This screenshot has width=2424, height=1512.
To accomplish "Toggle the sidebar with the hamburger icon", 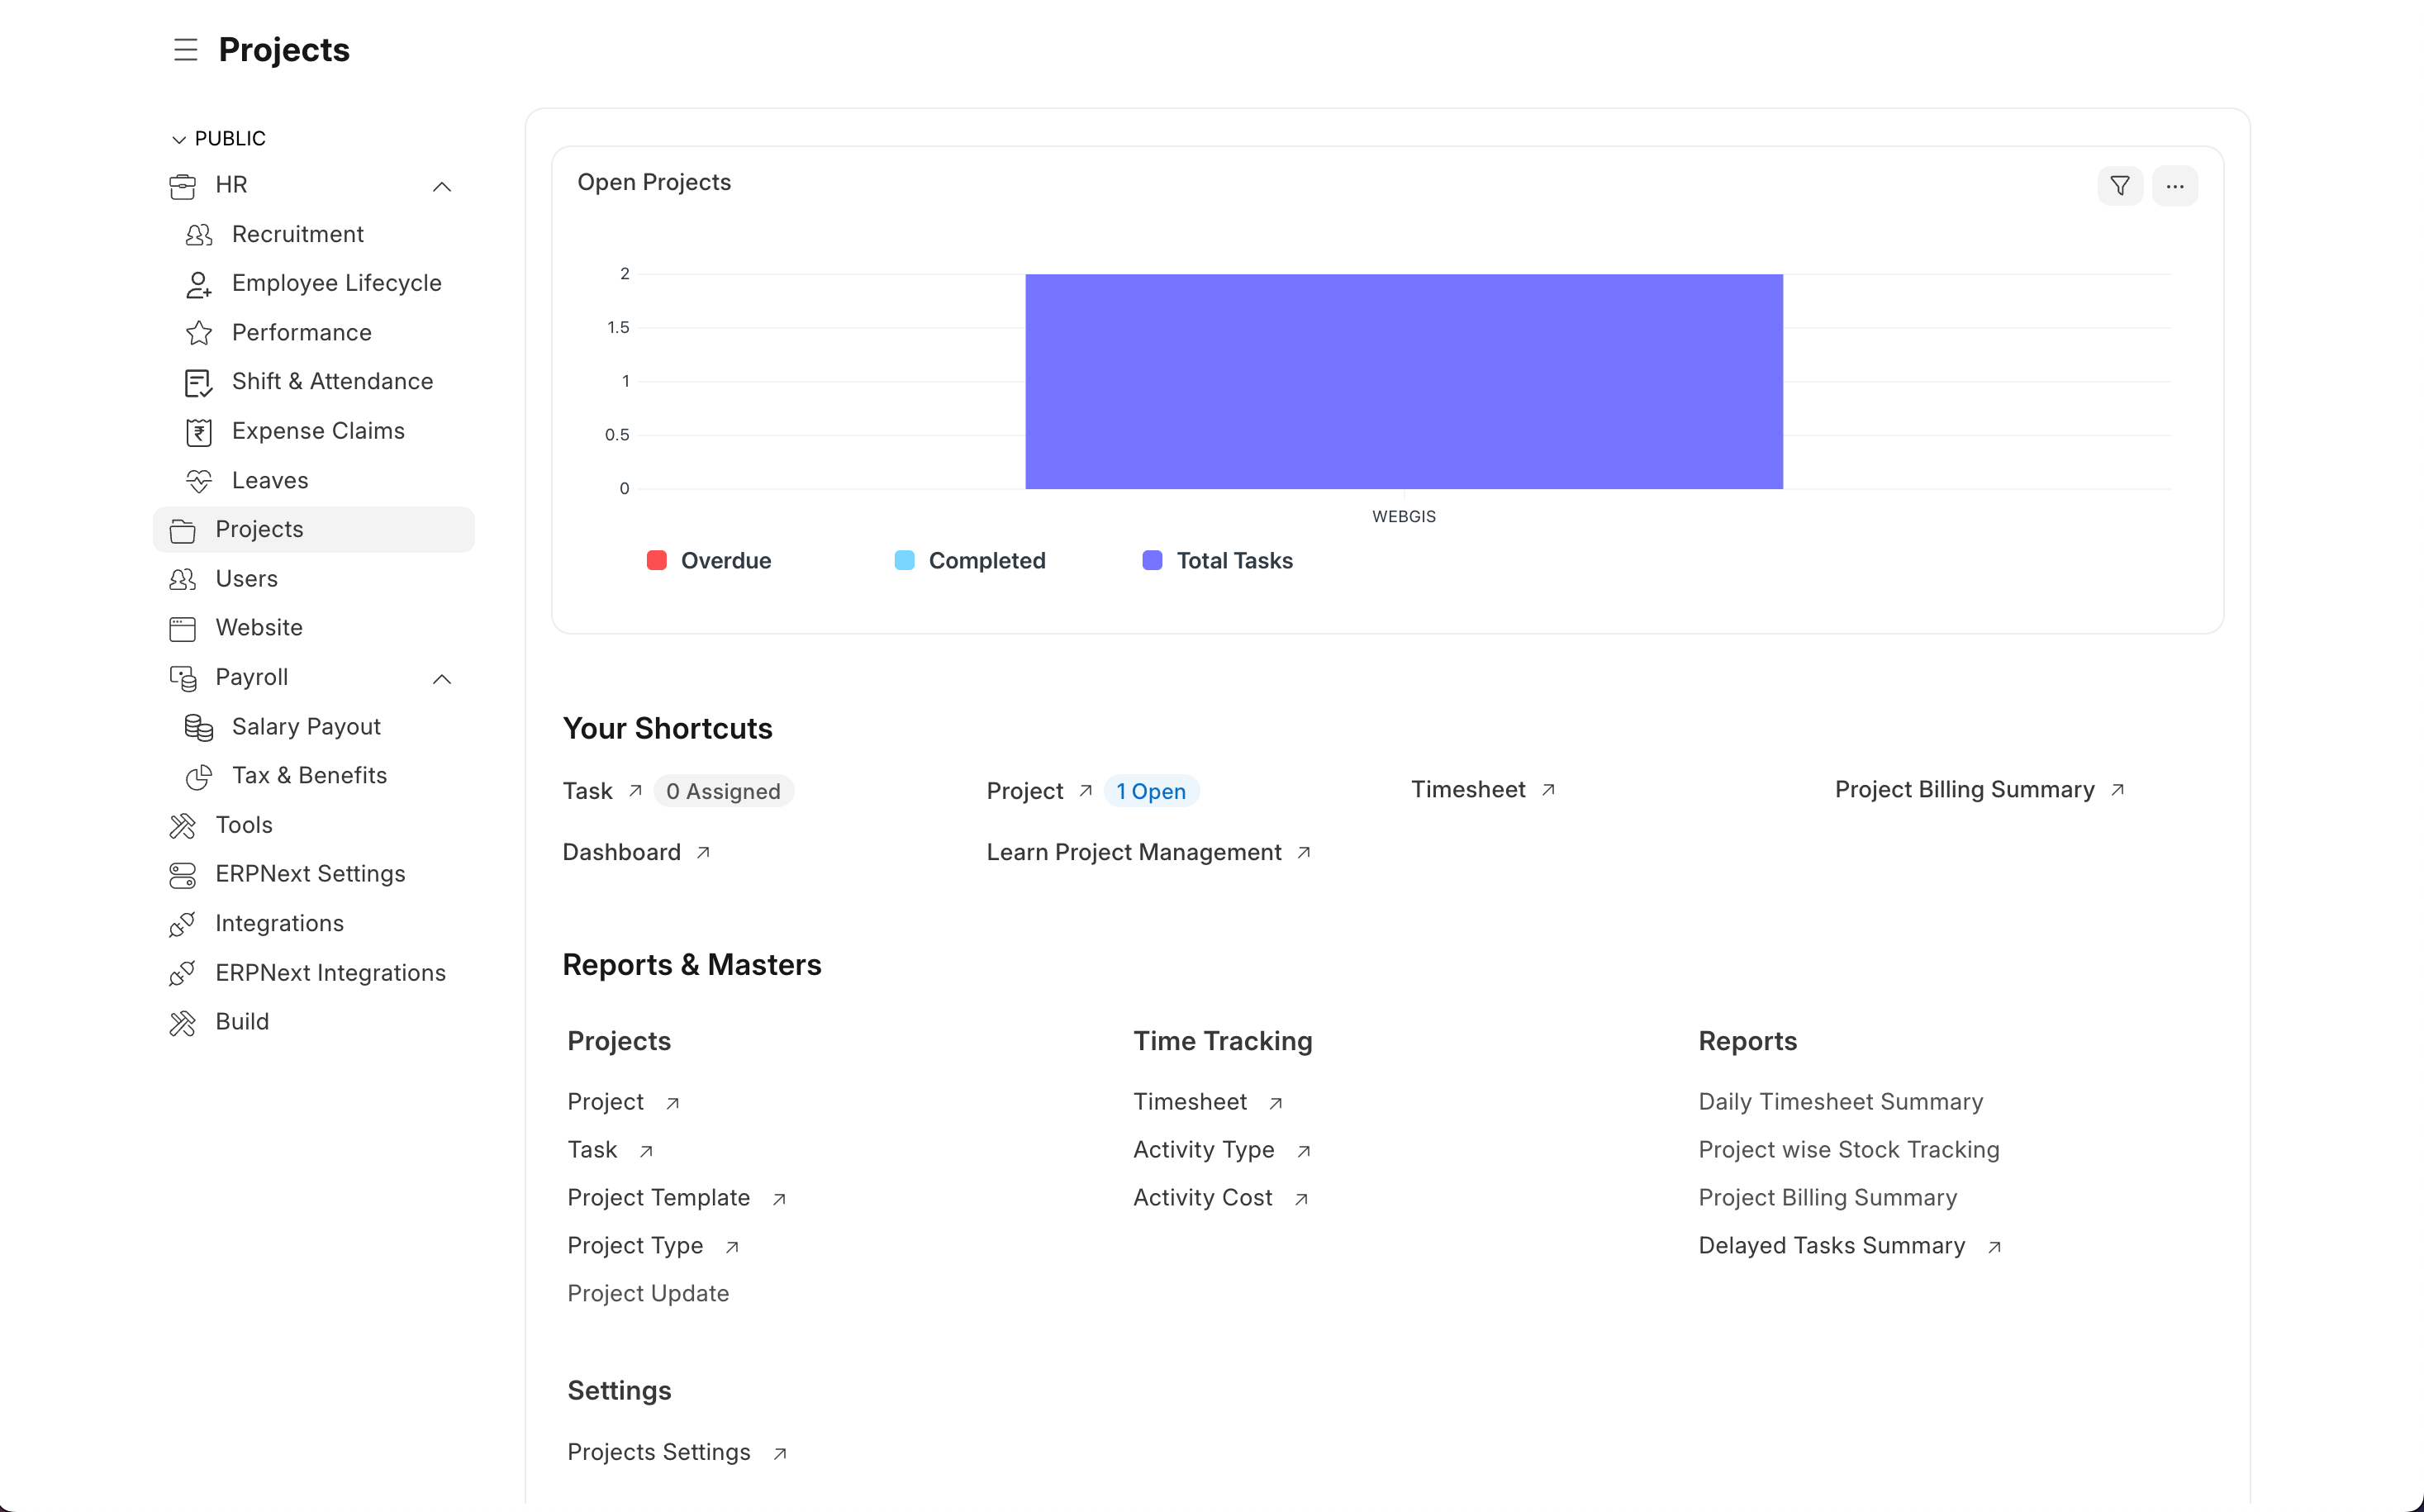I will (x=185, y=50).
